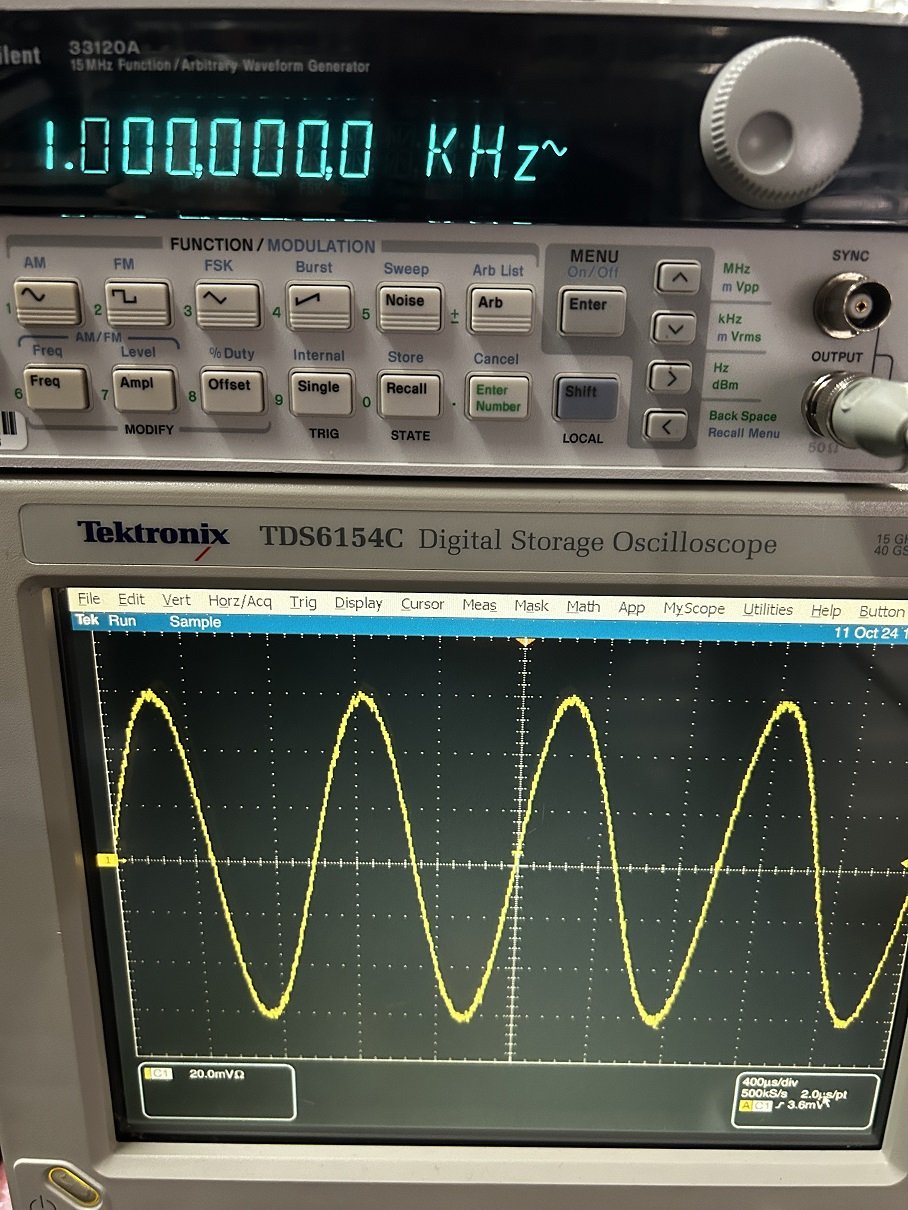Open the Help menu
The width and height of the screenshot is (908, 1210).
tap(826, 610)
